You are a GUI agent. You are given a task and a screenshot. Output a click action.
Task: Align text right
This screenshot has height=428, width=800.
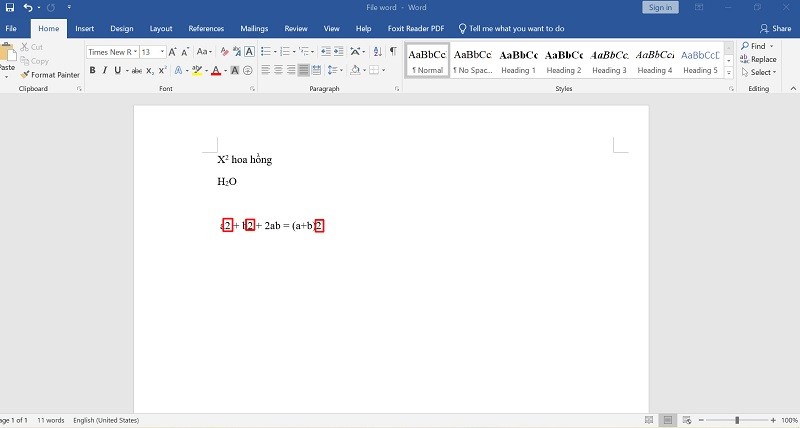tap(291, 70)
